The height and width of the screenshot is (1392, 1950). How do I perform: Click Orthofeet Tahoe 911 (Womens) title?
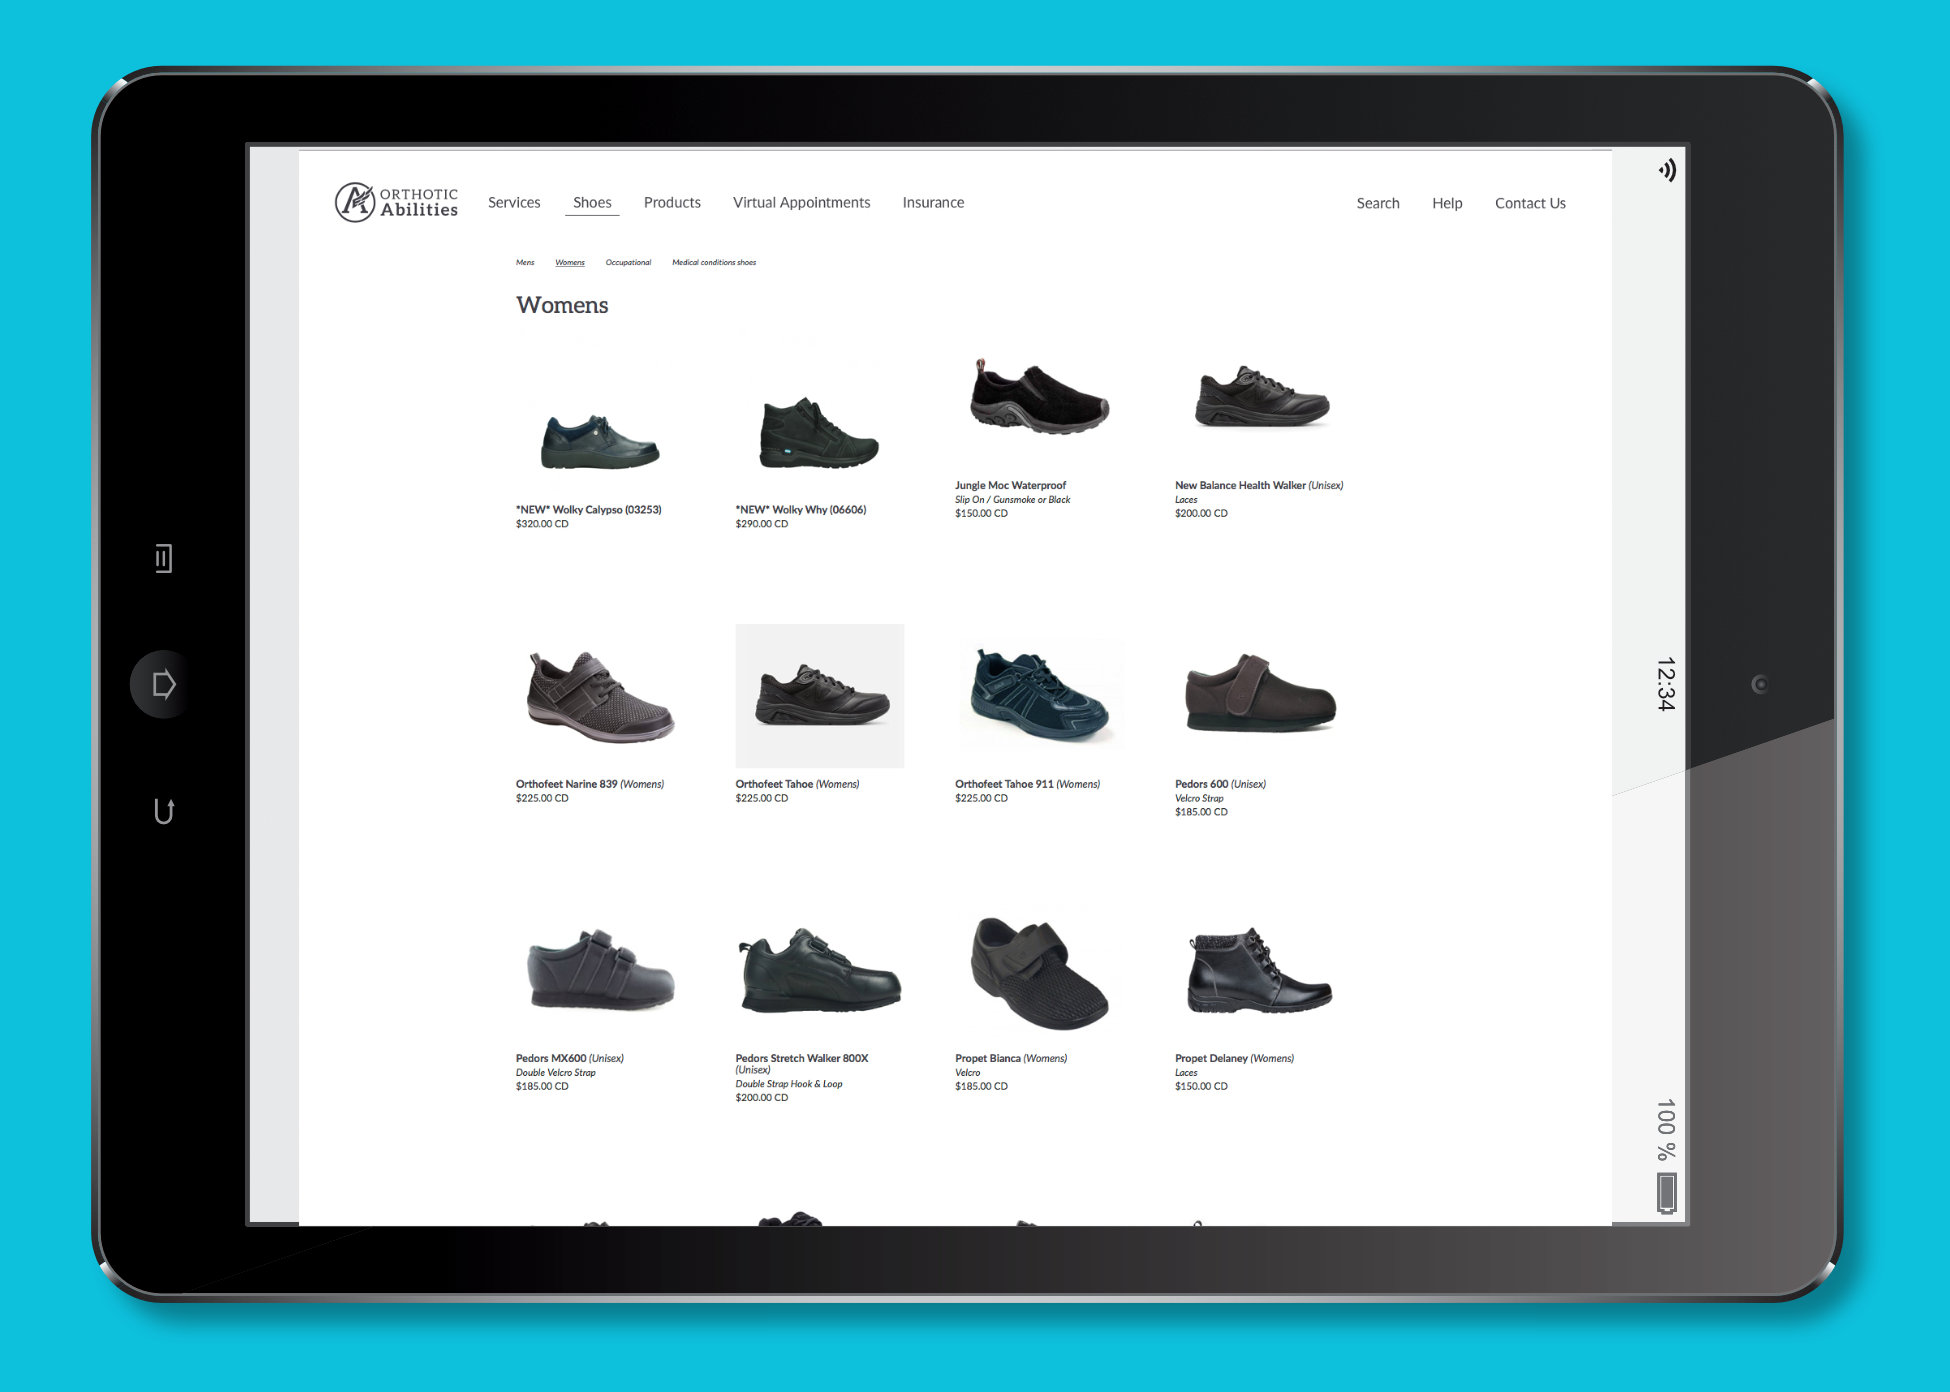[1027, 784]
